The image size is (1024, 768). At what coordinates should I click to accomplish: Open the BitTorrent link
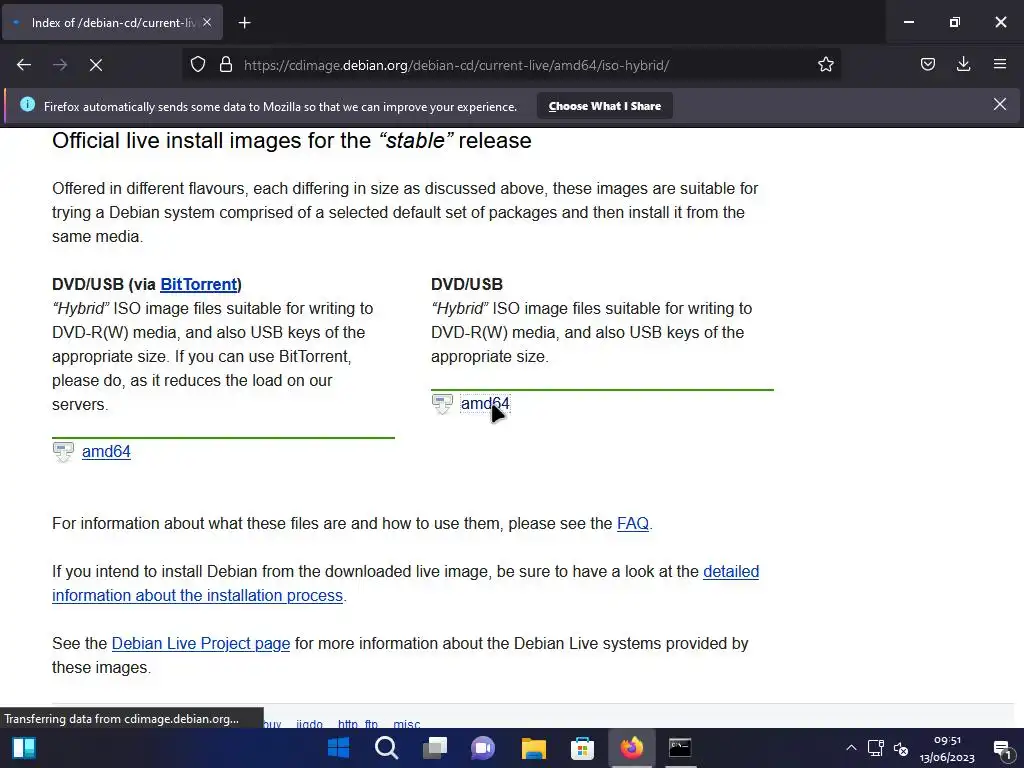click(x=199, y=284)
